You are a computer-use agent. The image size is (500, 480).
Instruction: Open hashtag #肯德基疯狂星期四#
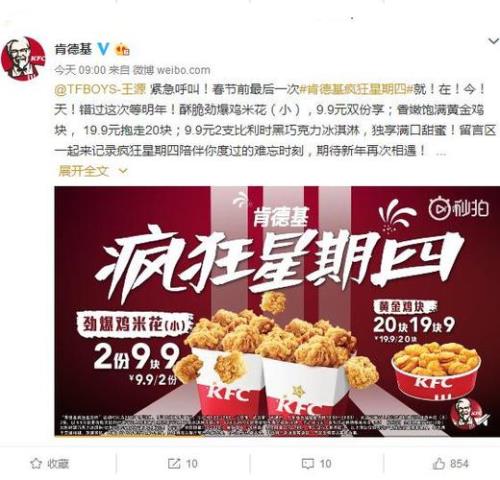click(357, 90)
